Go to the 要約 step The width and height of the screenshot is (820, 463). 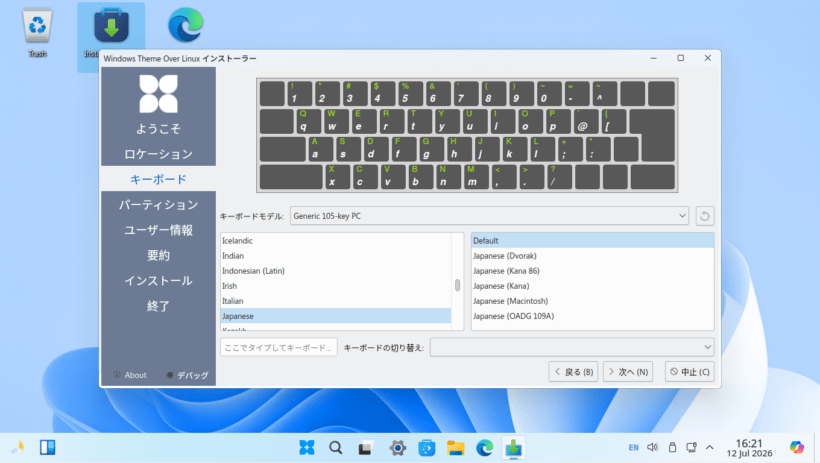[158, 255]
